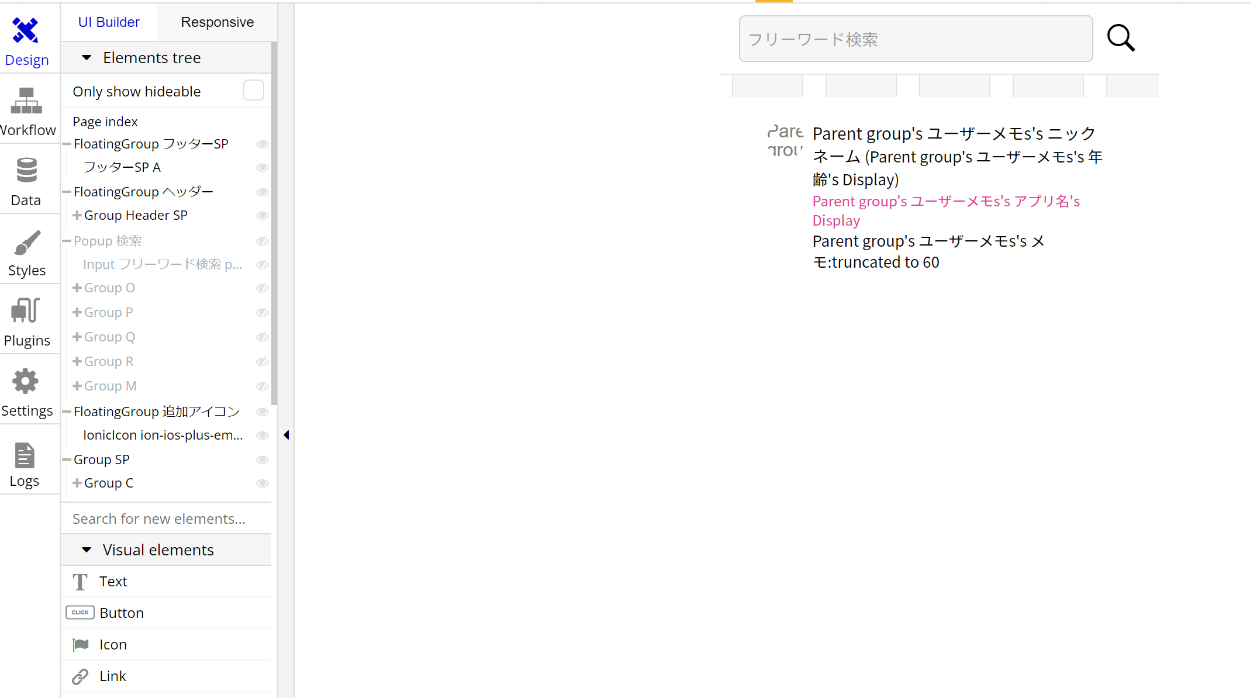Open the Workflow section icon
The image size is (1250, 698).
(26, 101)
